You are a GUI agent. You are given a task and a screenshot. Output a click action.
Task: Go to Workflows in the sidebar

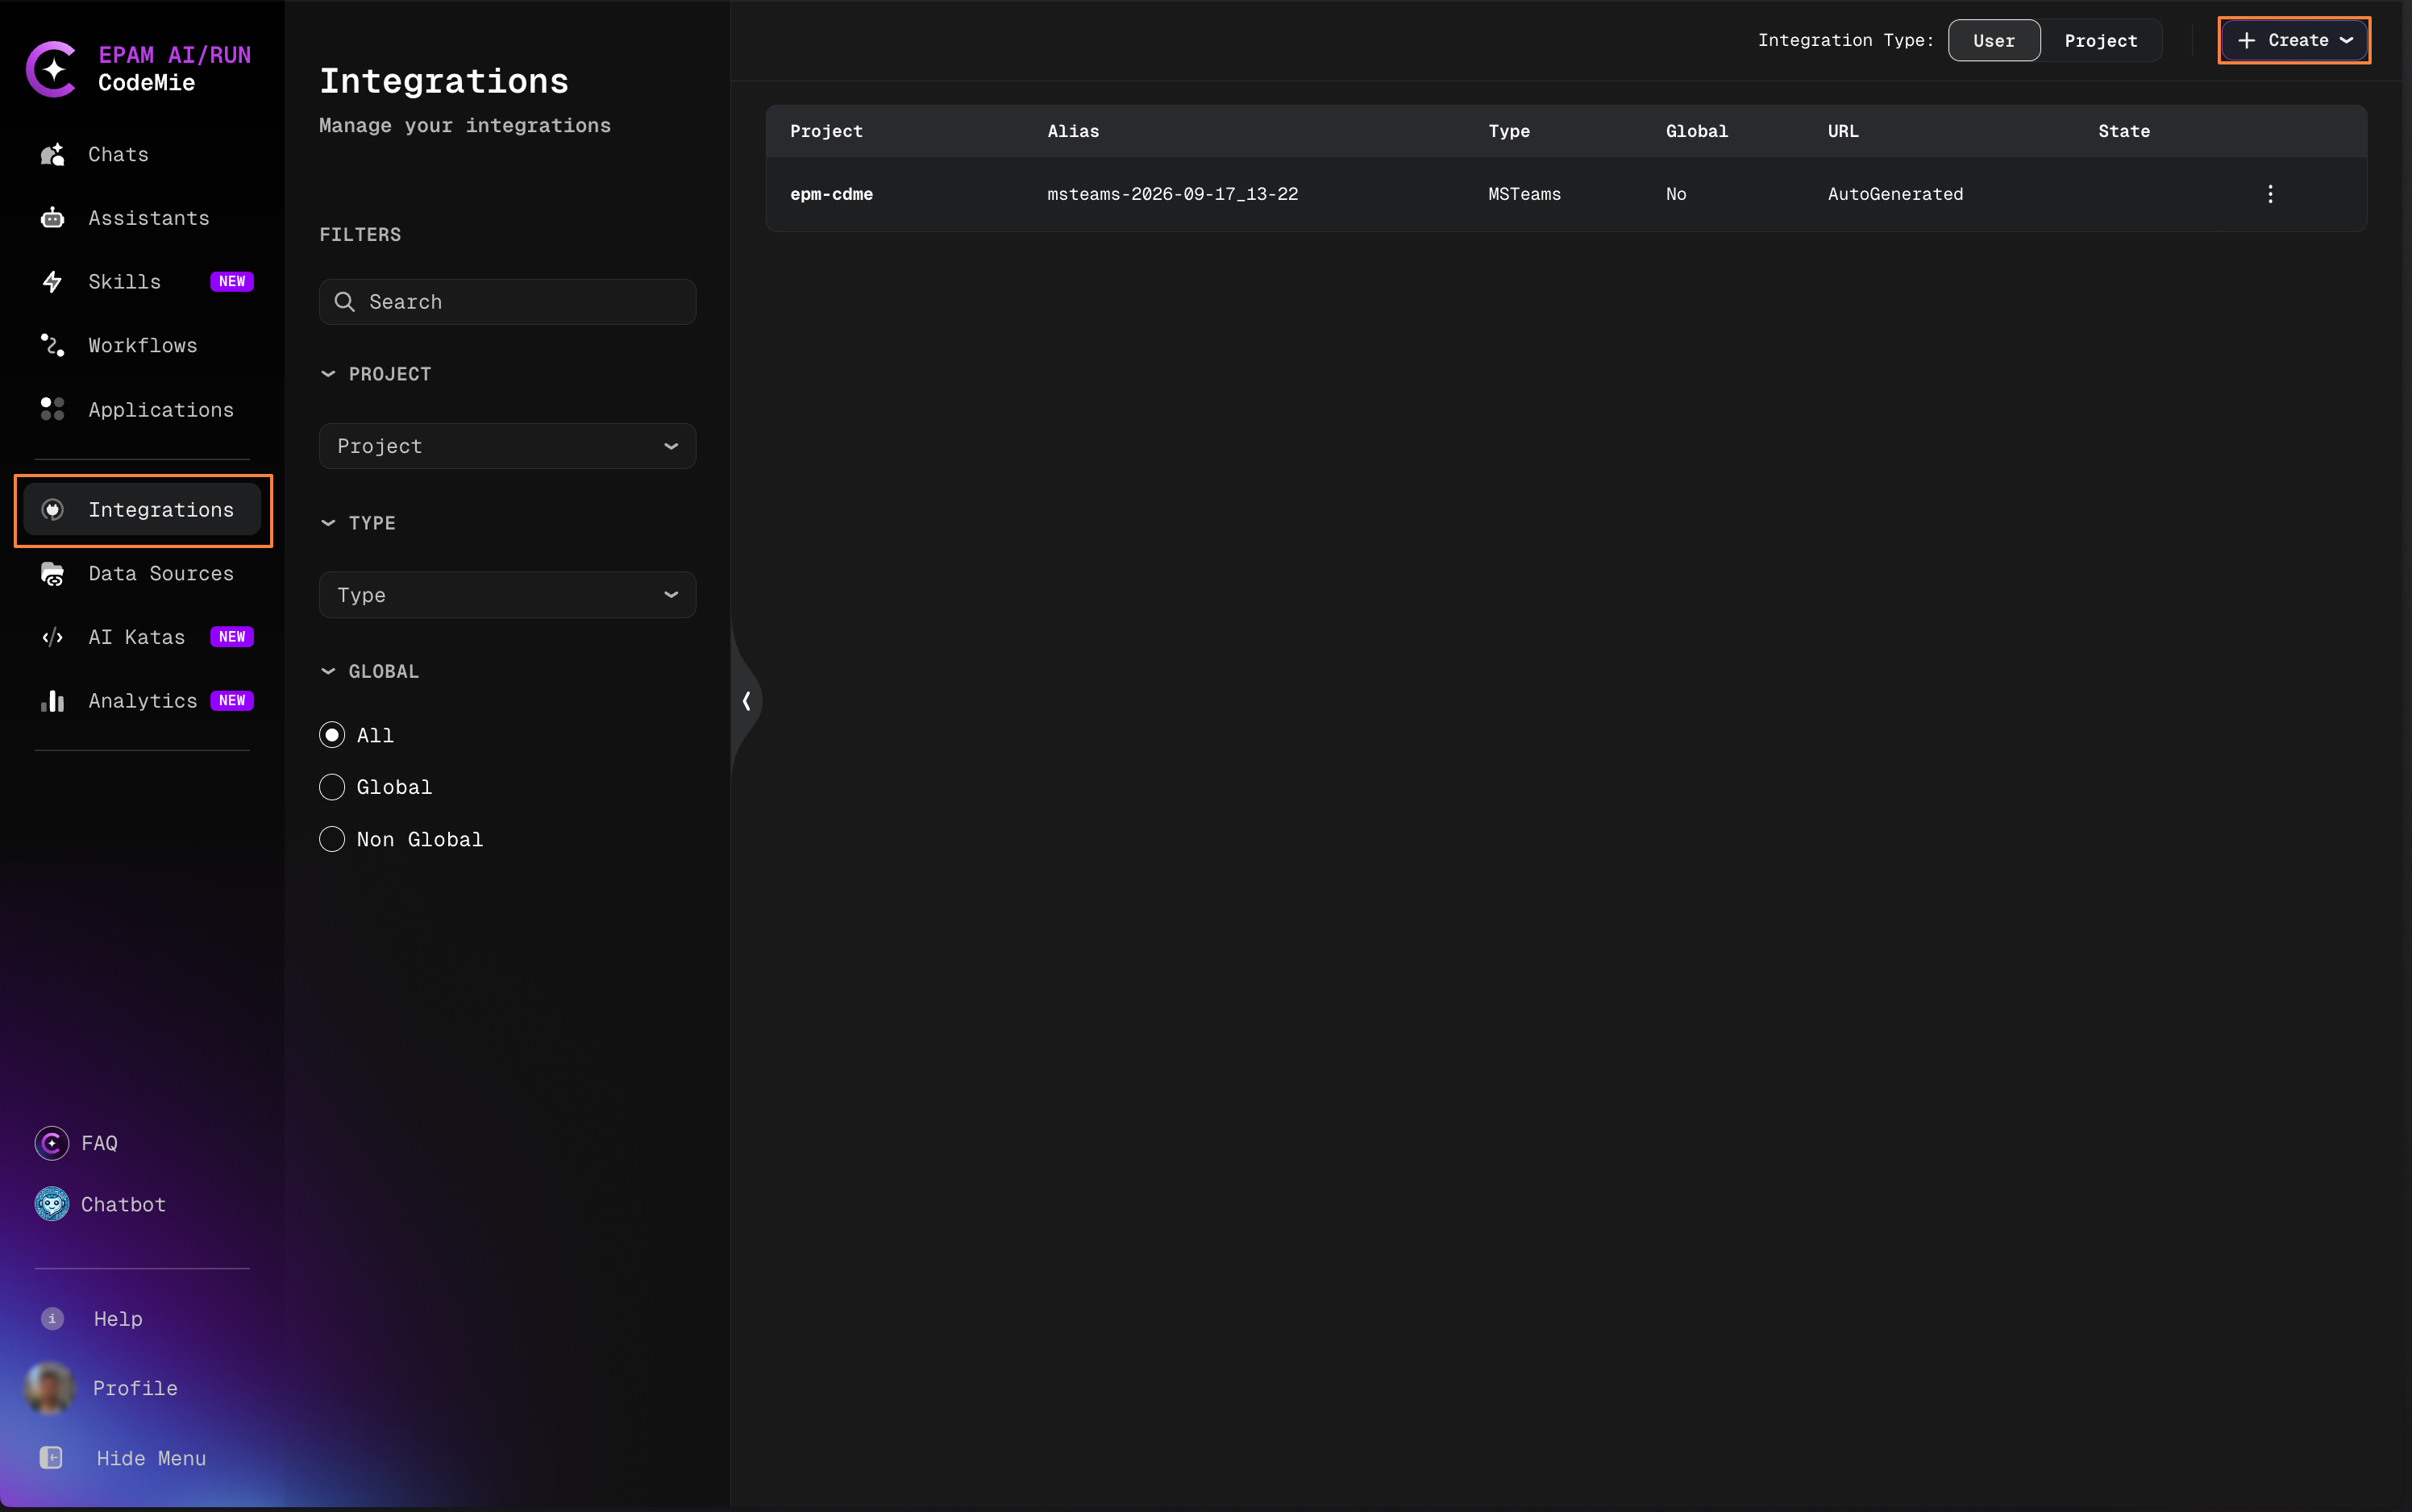click(142, 345)
